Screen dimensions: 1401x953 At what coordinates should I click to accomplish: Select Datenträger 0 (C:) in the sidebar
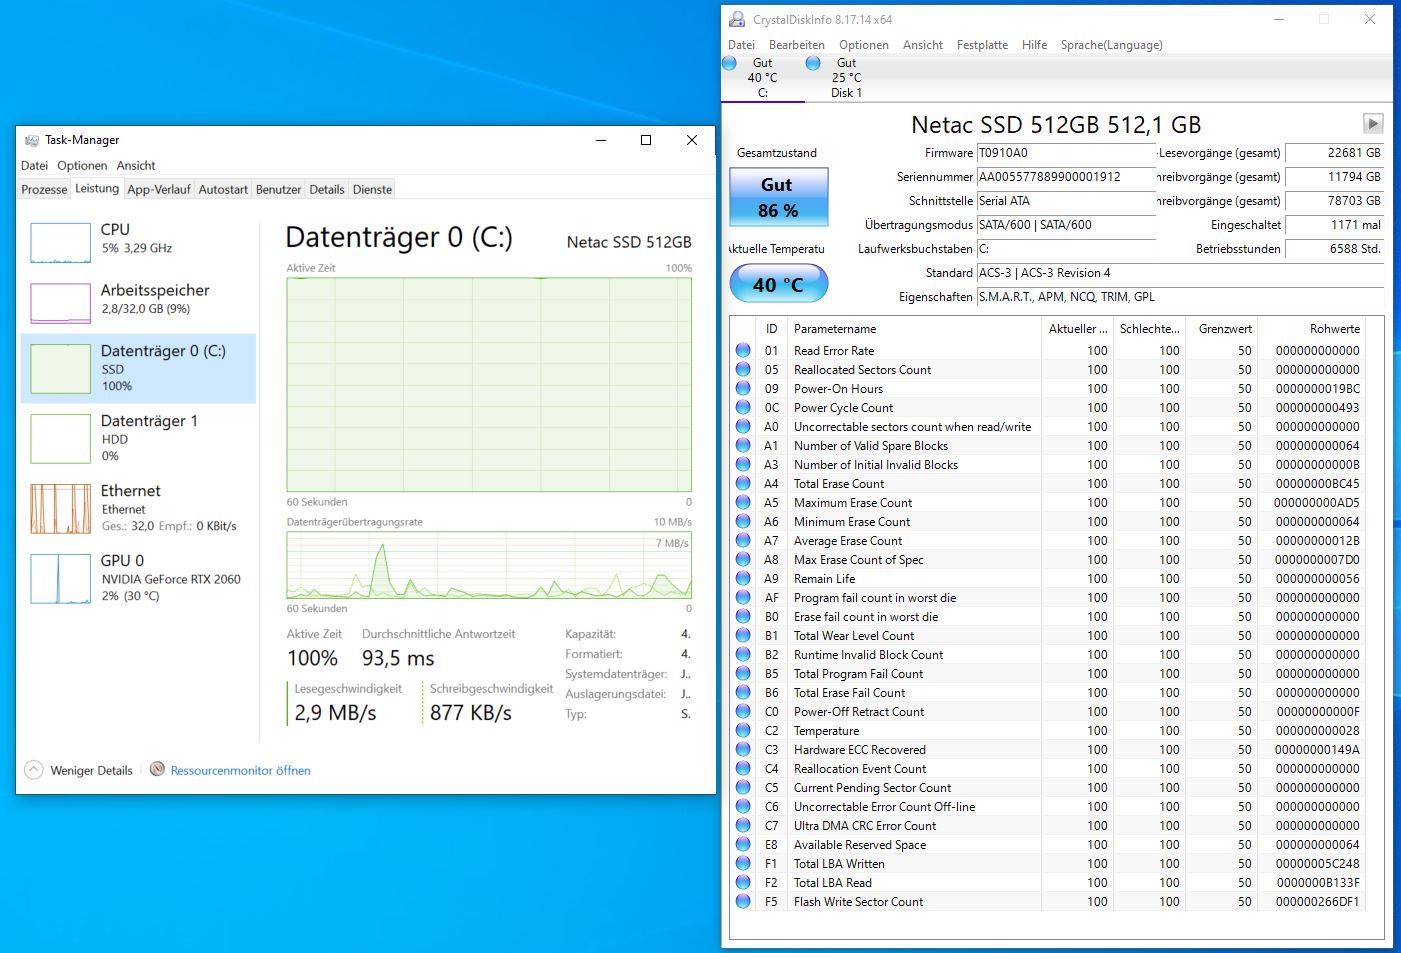click(138, 368)
